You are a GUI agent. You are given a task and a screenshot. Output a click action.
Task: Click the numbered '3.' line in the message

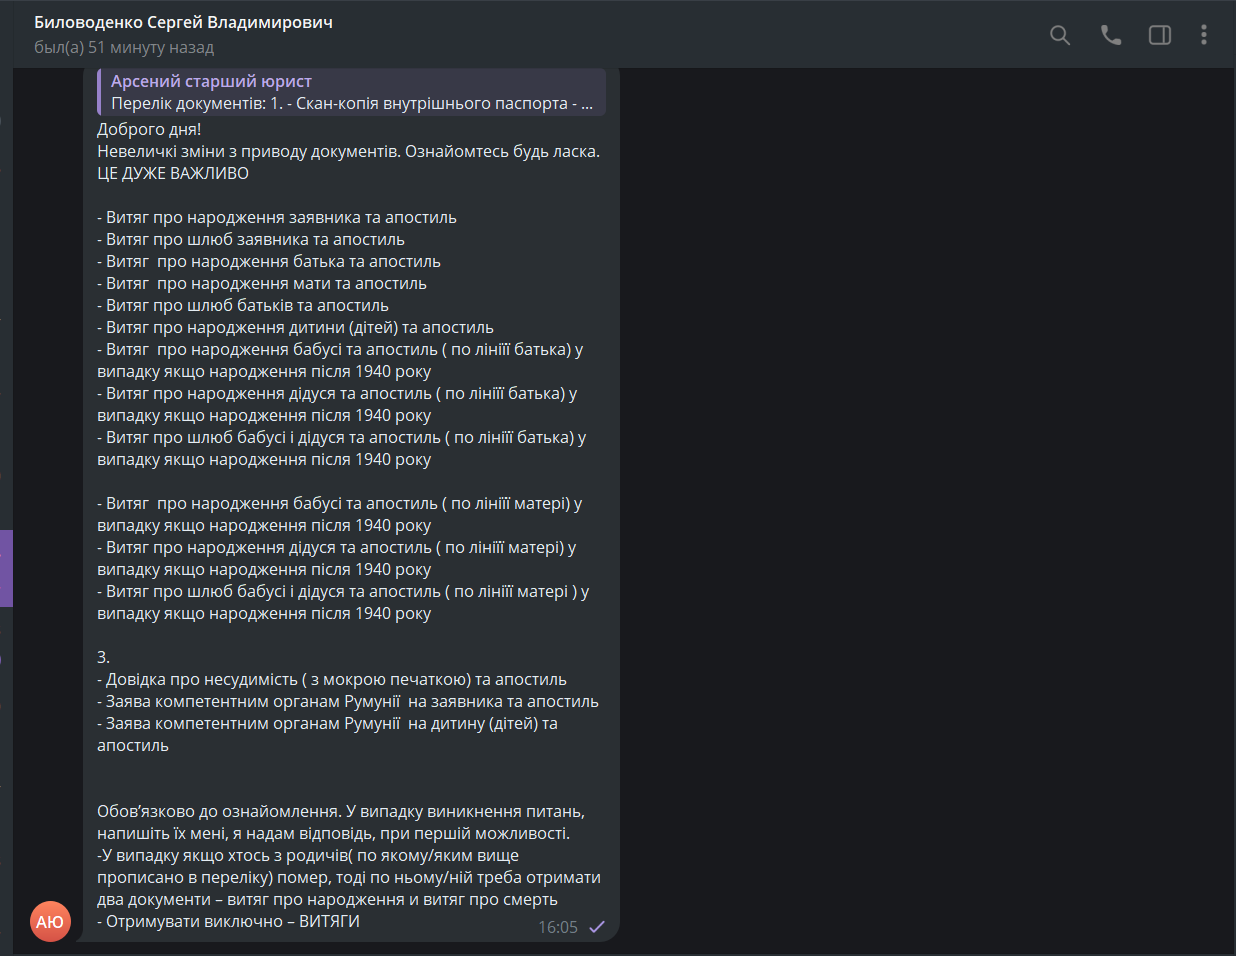tap(103, 657)
